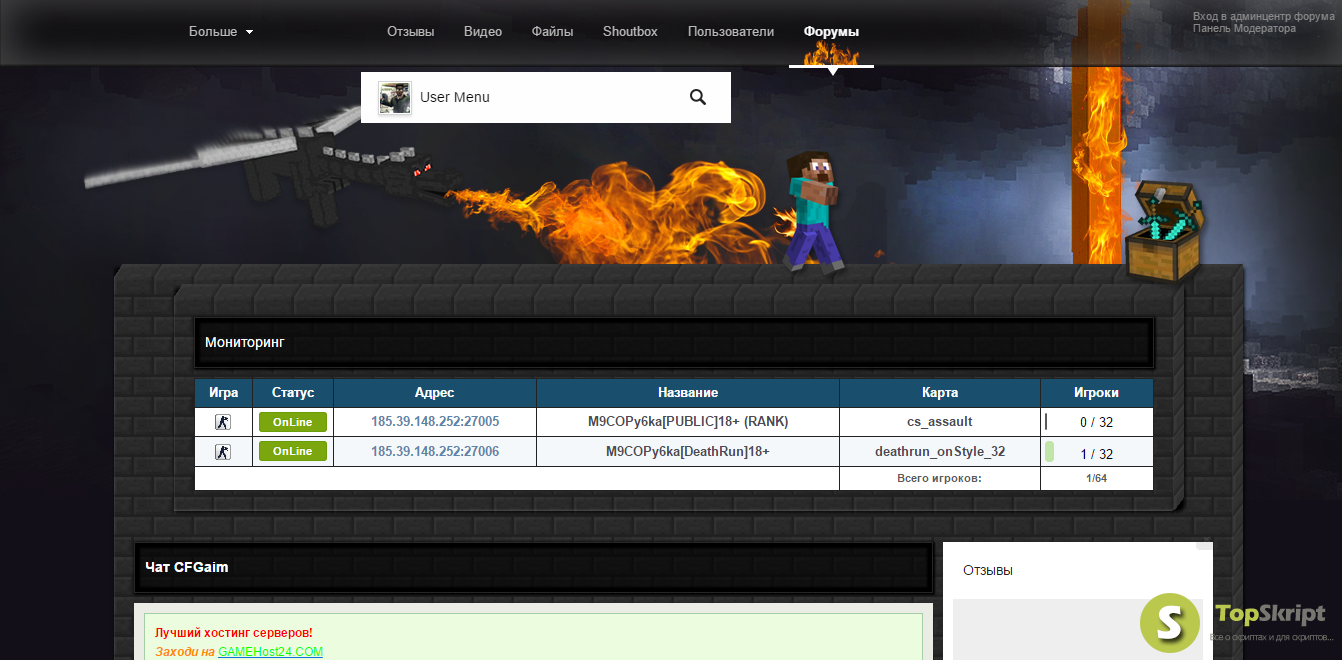Open the Файлы navigation item
This screenshot has width=1342, height=660.
(x=552, y=31)
